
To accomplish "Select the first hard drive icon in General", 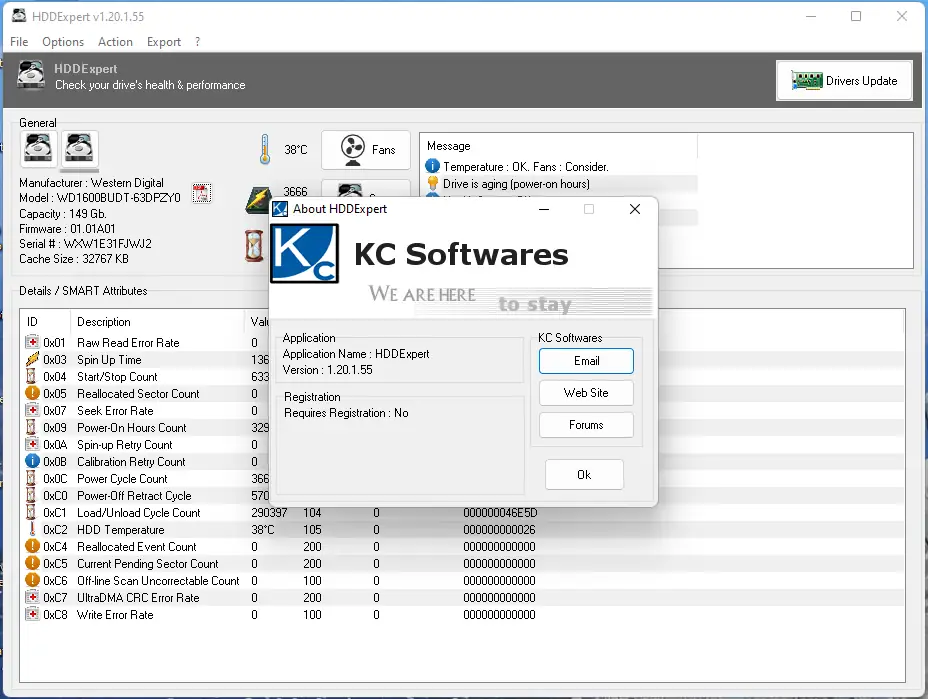I will [x=39, y=149].
